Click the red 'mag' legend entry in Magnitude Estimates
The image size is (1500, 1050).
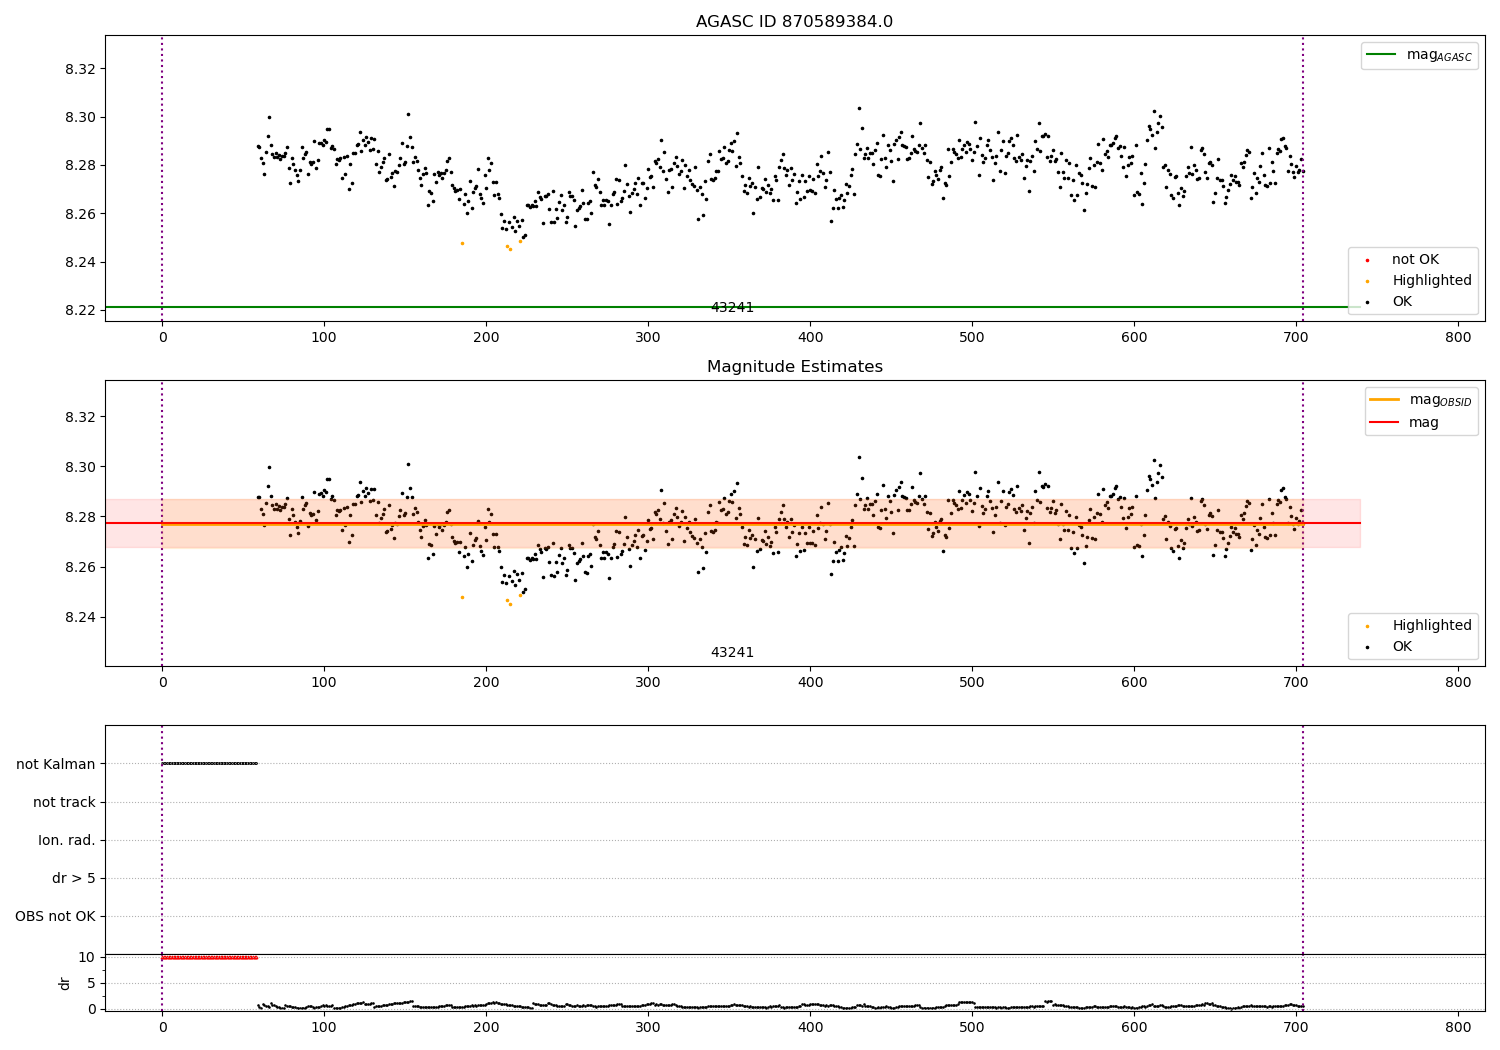[1405, 423]
